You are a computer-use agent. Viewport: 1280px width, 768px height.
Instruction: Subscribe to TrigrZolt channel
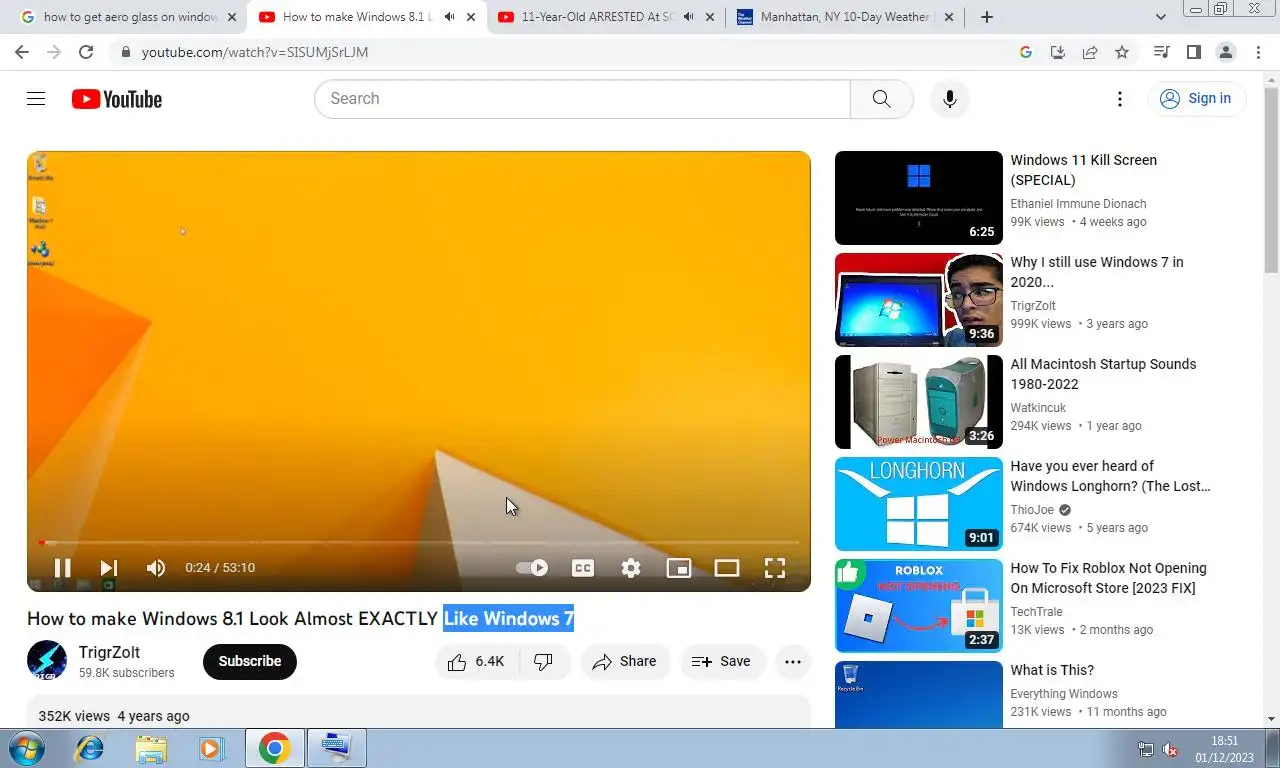250,662
